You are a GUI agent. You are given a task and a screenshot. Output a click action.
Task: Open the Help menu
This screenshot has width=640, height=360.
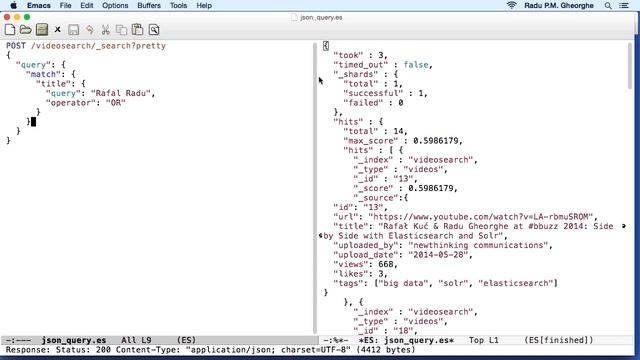pos(204,6)
